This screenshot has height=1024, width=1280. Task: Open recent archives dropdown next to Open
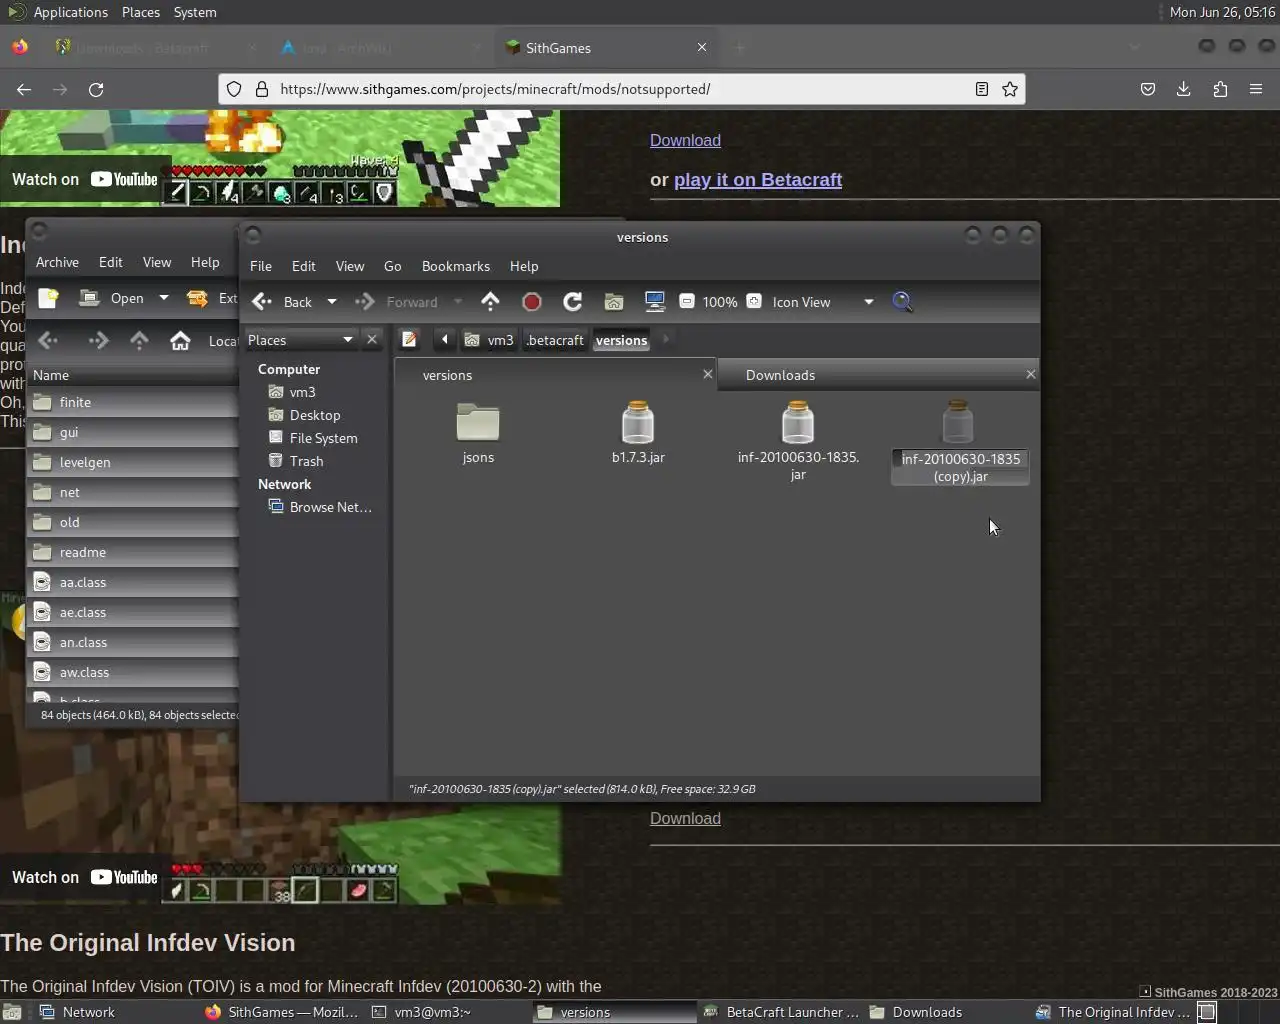(163, 298)
